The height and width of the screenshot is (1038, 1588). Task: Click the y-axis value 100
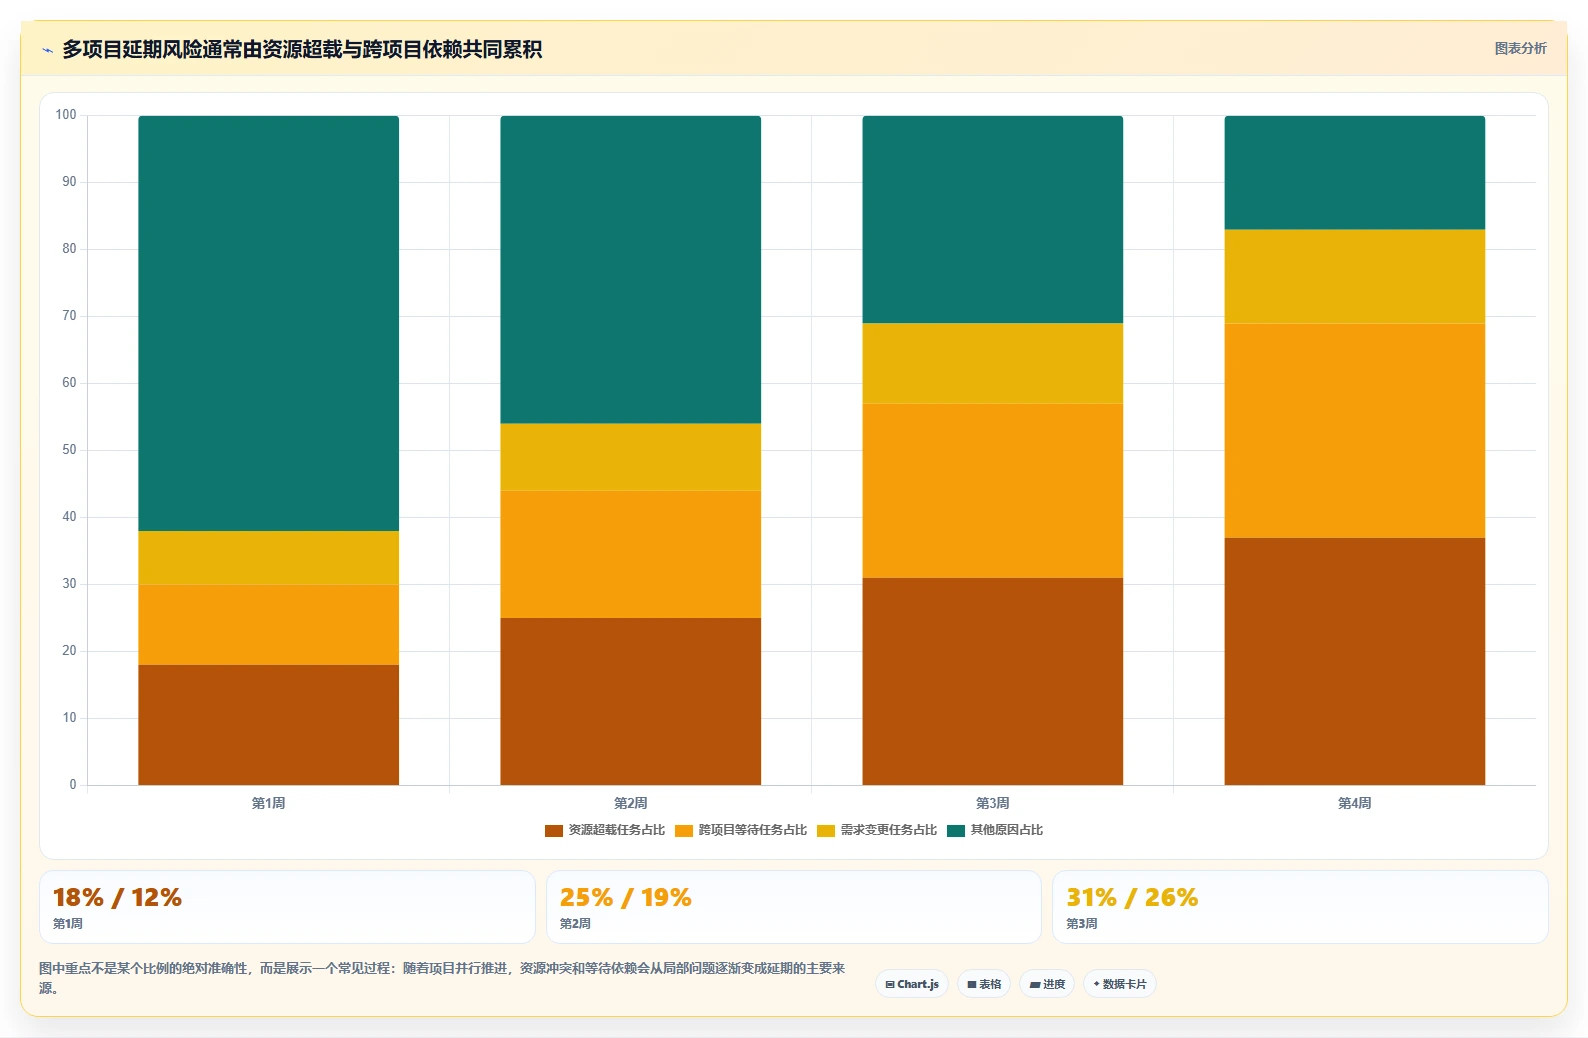pyautogui.click(x=66, y=115)
